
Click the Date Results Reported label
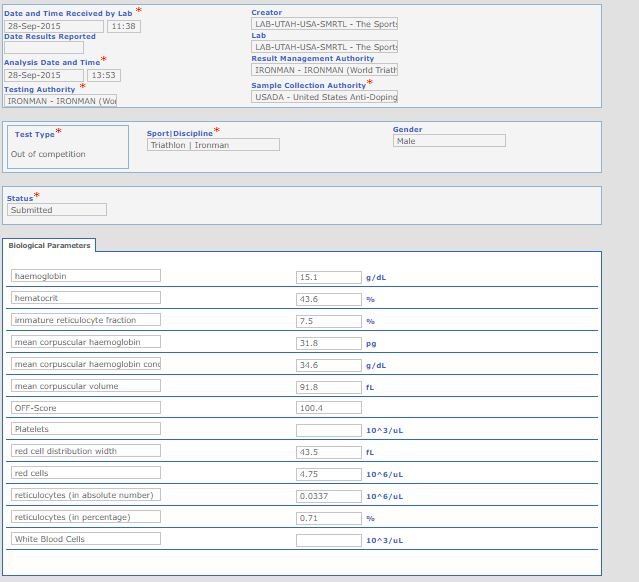point(50,37)
